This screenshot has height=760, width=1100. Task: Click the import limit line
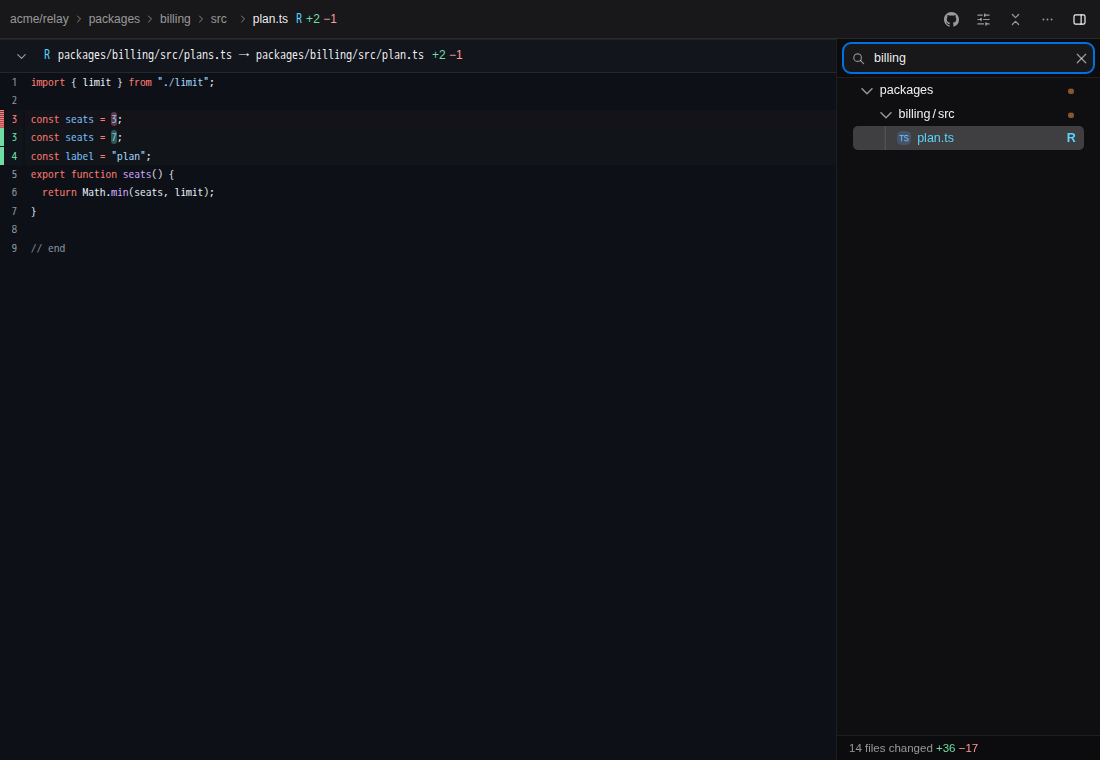click(418, 82)
